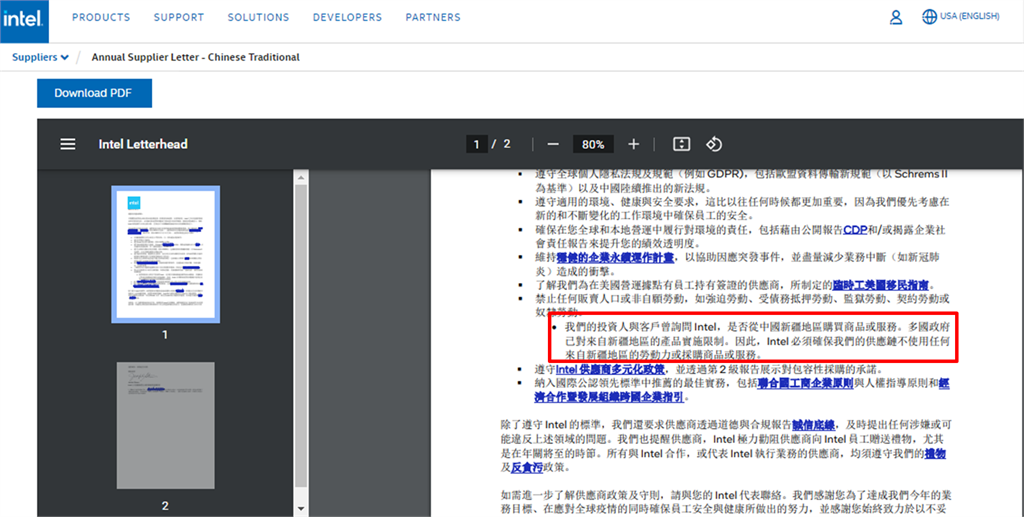The image size is (1024, 517).
Task: Select USA (ENGLISH) language option
Action: coord(970,16)
